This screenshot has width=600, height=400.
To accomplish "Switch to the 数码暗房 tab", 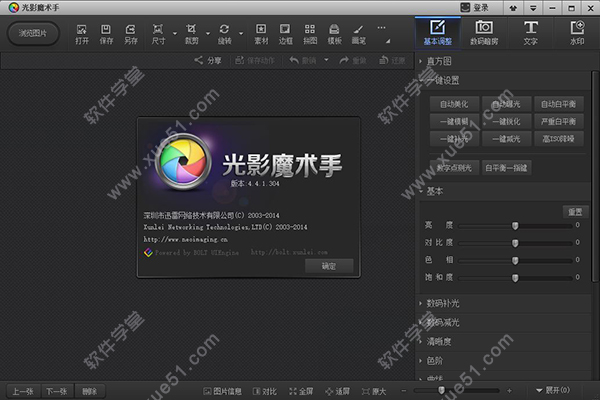I will coord(483,32).
